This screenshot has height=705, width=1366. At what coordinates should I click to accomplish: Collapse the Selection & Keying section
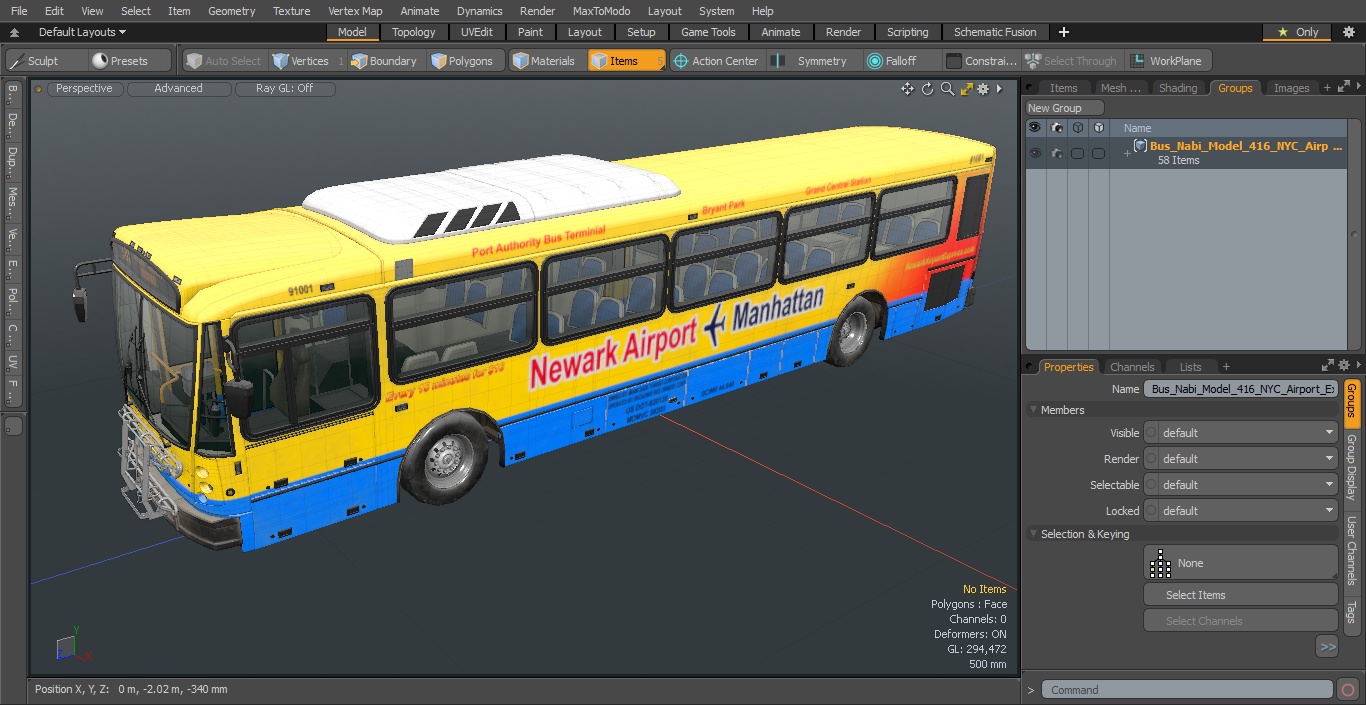tap(1033, 534)
